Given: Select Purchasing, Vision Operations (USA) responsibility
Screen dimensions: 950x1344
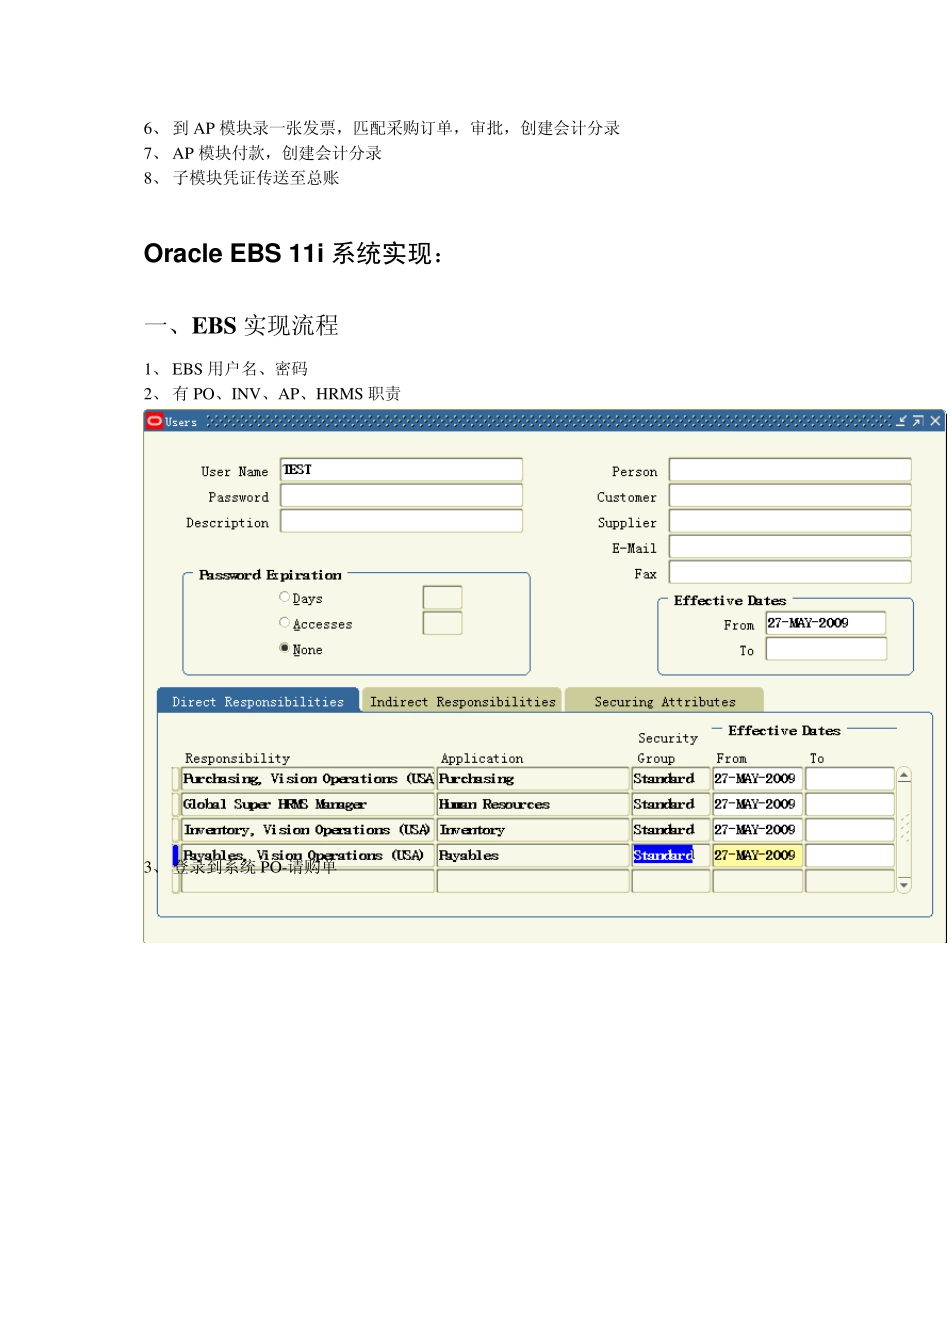Looking at the screenshot, I should tap(308, 779).
